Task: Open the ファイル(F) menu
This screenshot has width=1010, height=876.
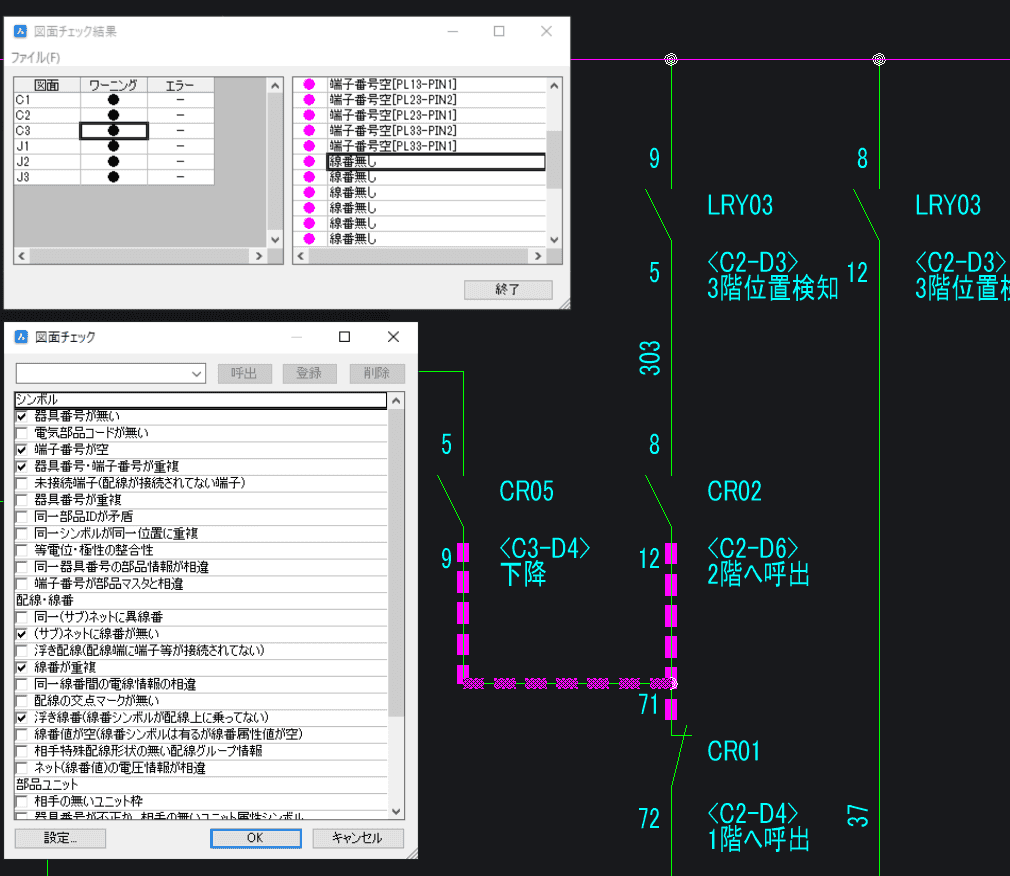Action: click(35, 57)
